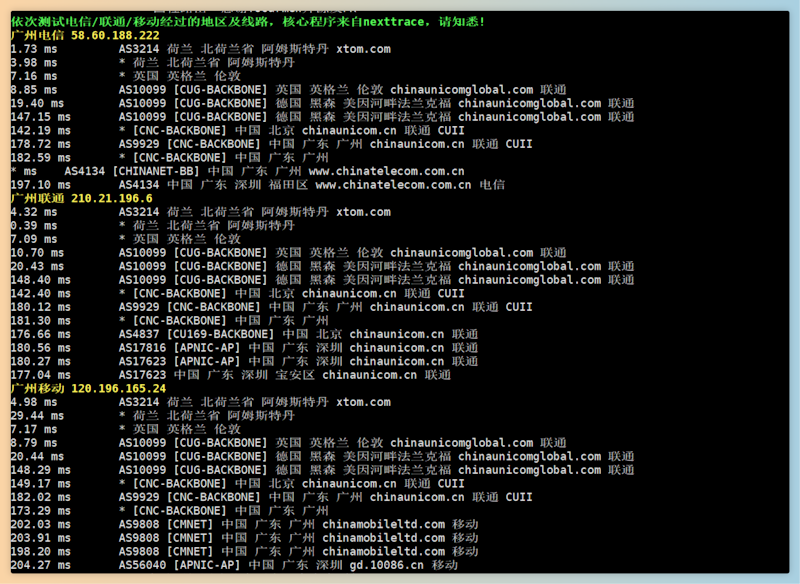This screenshot has height=584, width=800.
Task: Select the 8.79 ms latency value
Action: click(x=34, y=443)
